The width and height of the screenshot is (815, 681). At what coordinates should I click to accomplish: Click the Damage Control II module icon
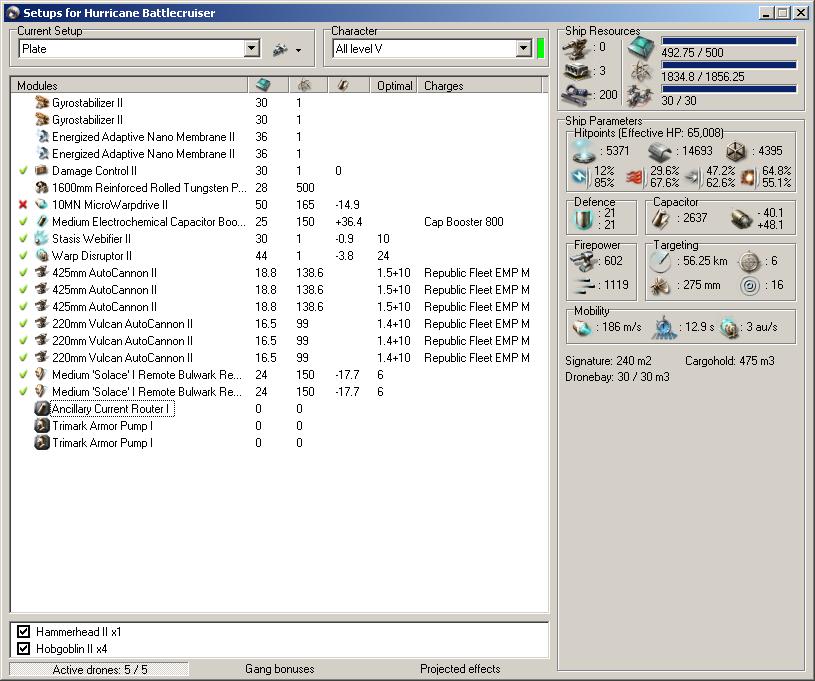point(42,171)
